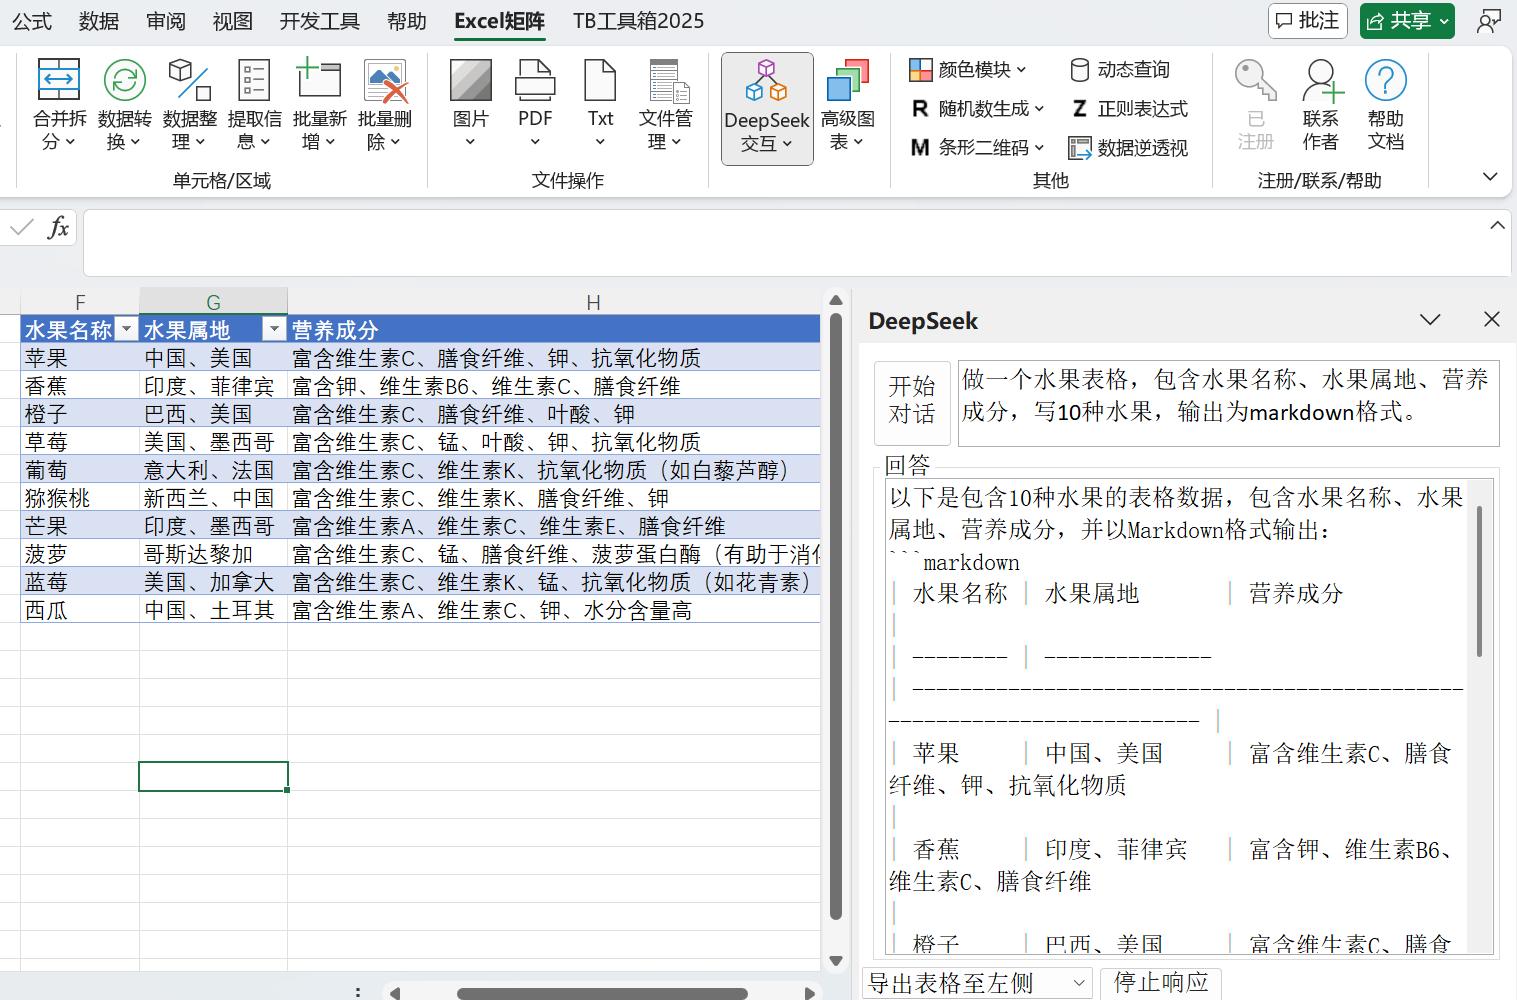Click the DeepSeek answer panel scrollbar
This screenshot has height=1000, width=1517.
coord(1480,580)
